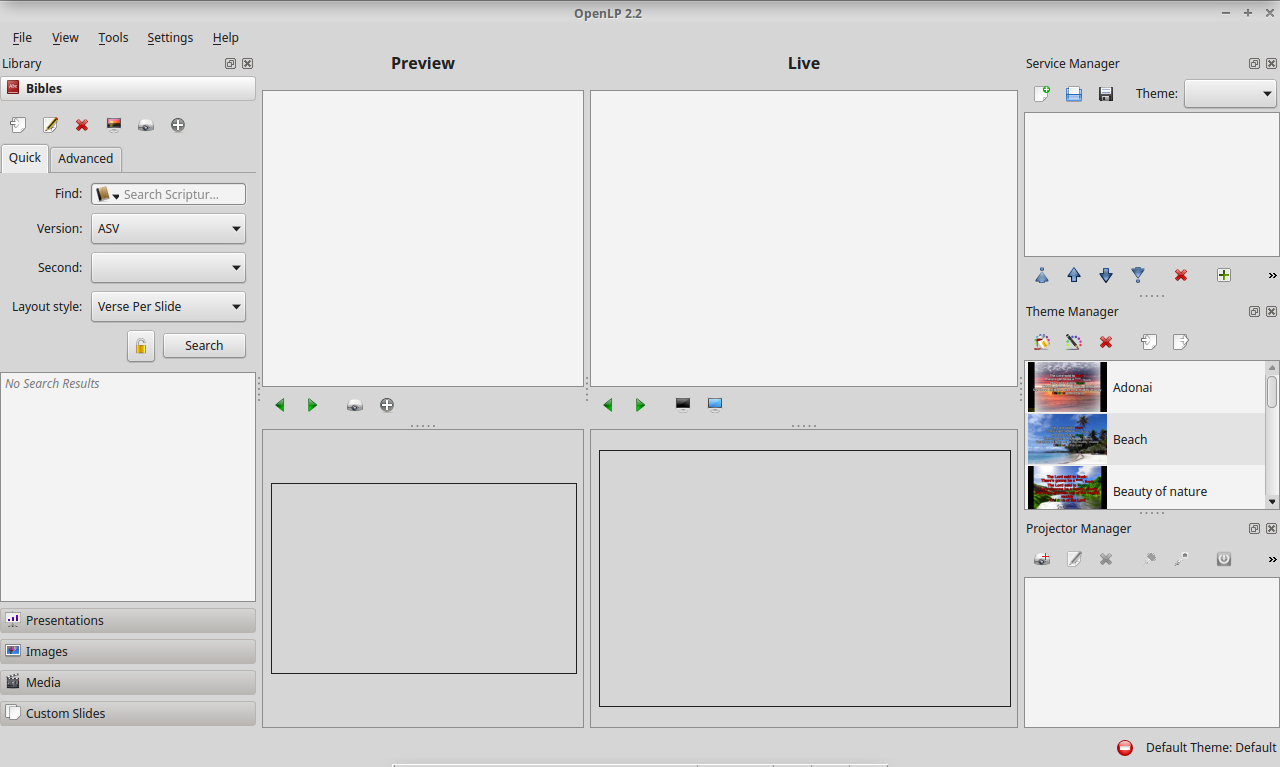The image size is (1280, 767).
Task: Open the search type dropdown in the Find field
Action: point(107,195)
